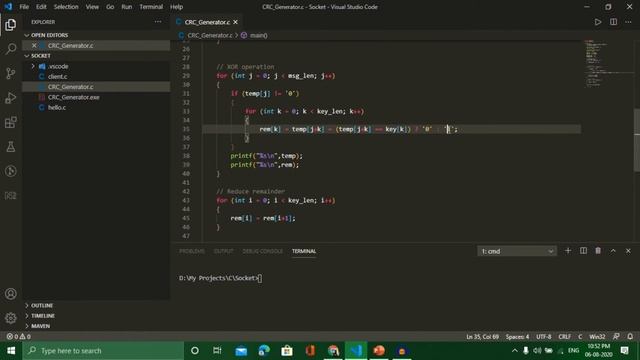The image size is (640, 360).
Task: Open Task View on the taskbar
Action: click(x=218, y=351)
